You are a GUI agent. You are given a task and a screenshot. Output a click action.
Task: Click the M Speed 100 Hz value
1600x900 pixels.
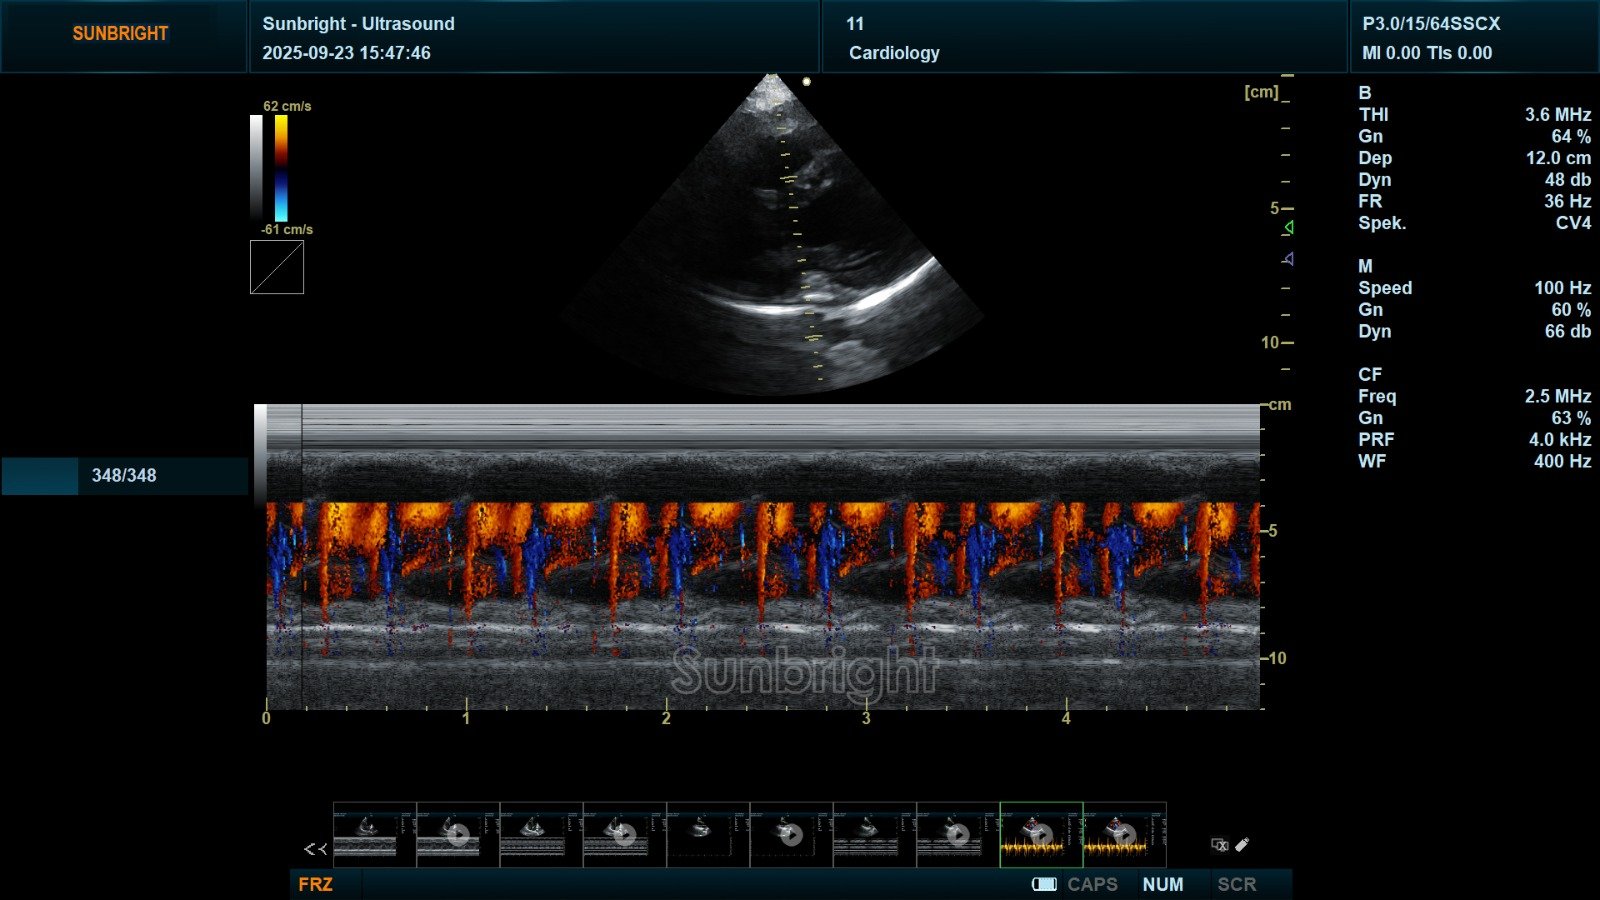[1562, 288]
